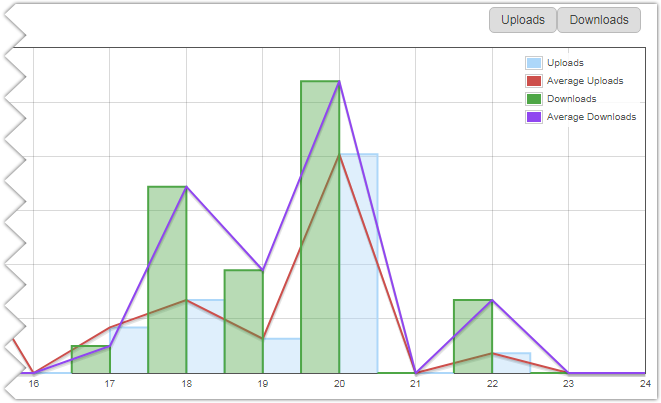Click the red Average Uploads legend swatch
The height and width of the screenshot is (403, 661).
tap(535, 81)
